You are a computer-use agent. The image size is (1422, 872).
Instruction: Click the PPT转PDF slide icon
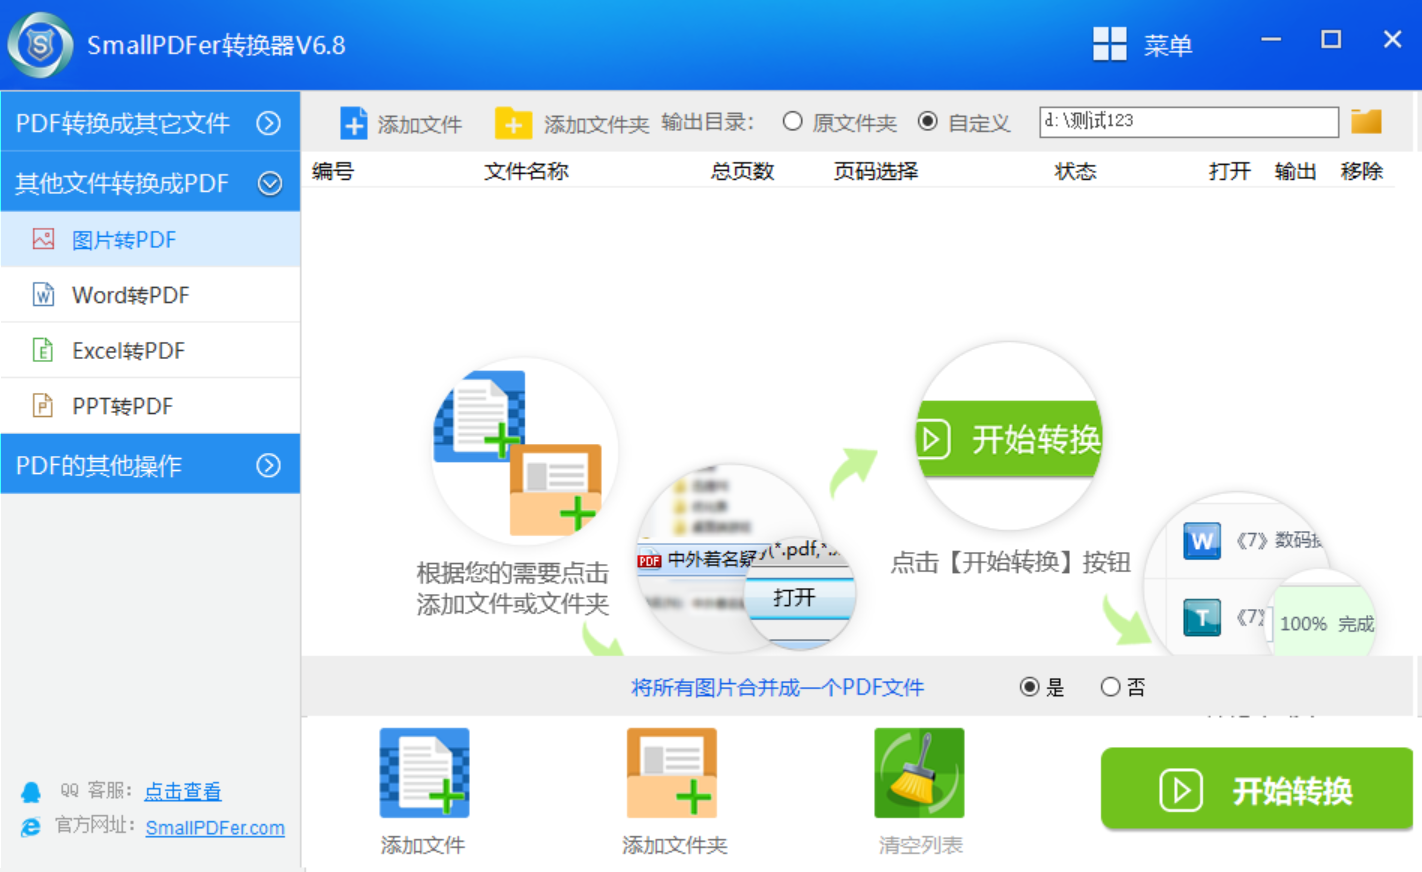[x=43, y=405]
